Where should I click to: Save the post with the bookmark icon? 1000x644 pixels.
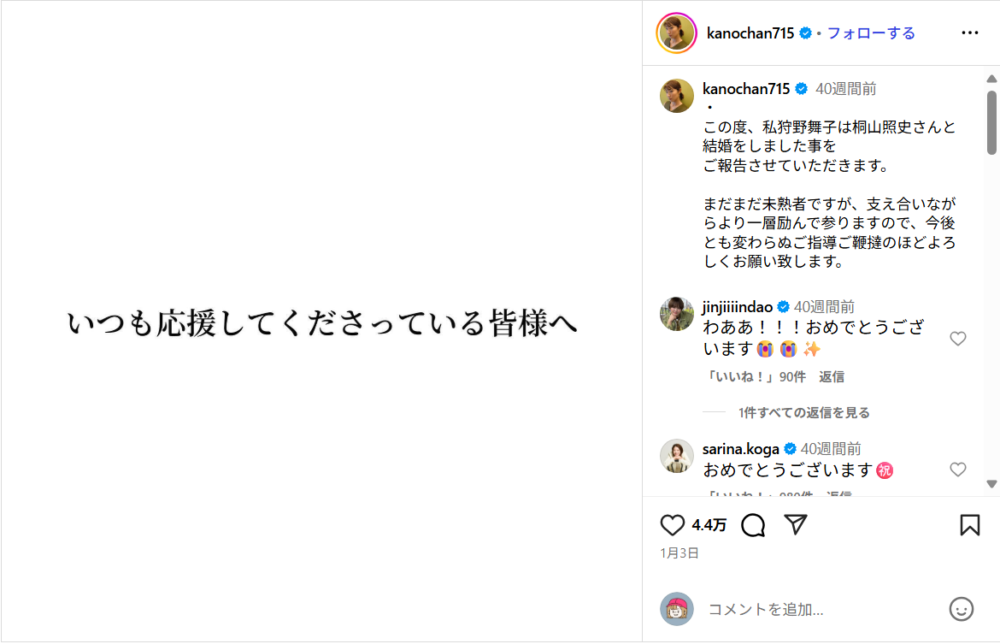point(969,525)
